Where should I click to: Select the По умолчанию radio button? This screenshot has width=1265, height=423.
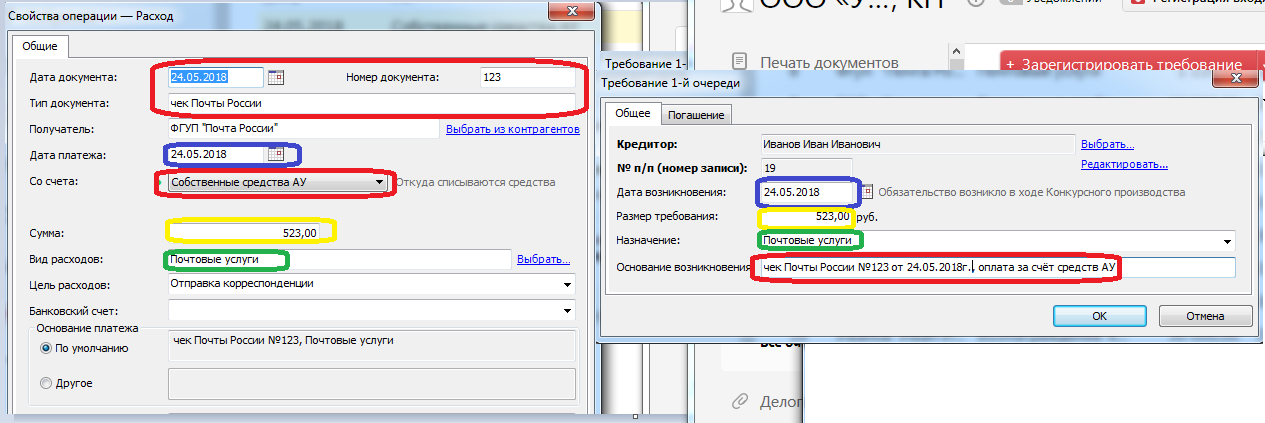coord(46,348)
